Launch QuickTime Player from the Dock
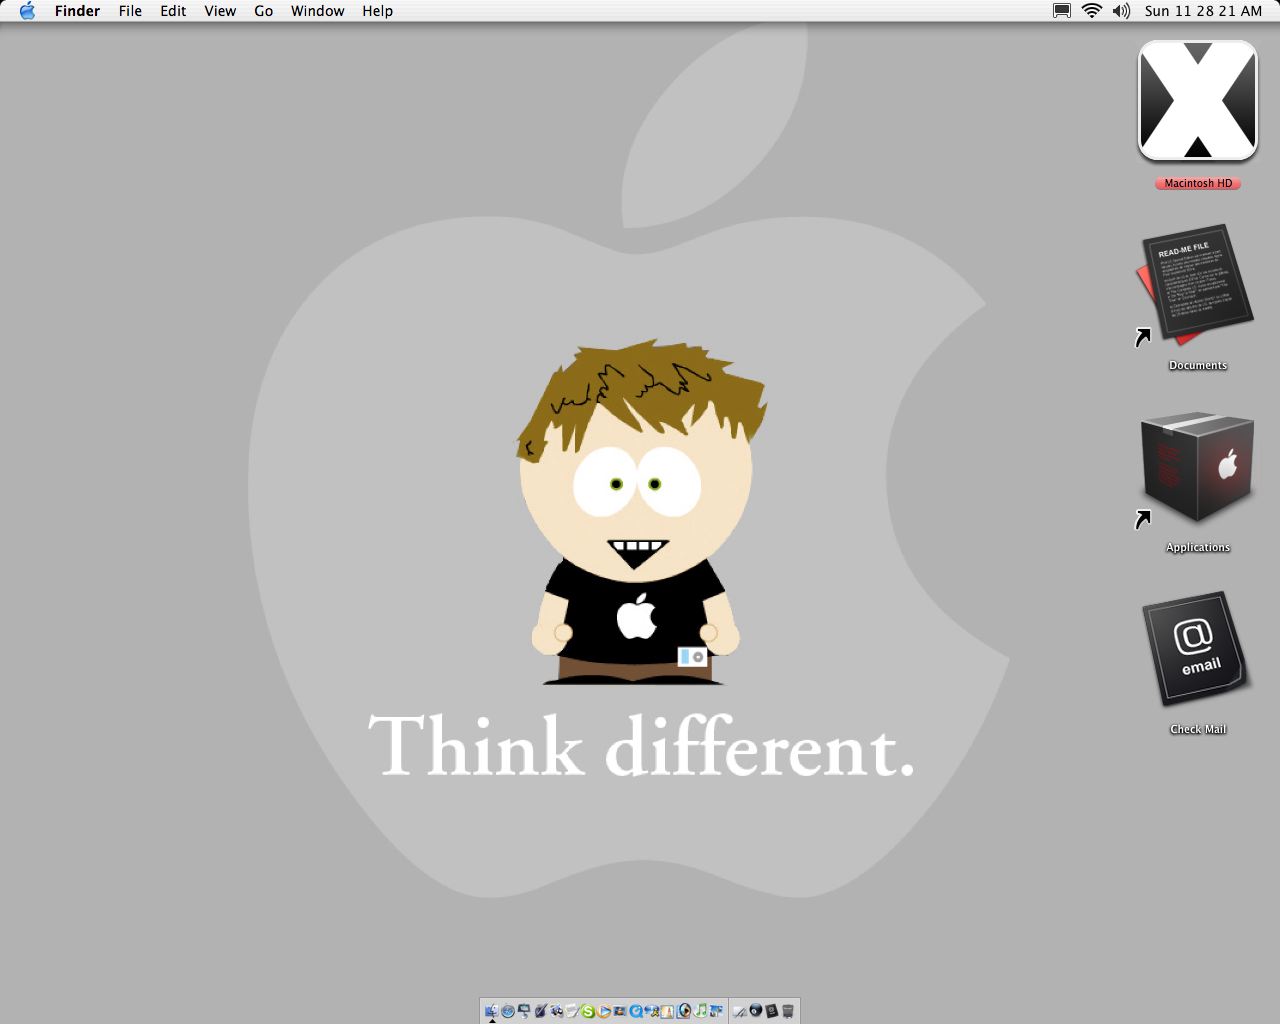Viewport: 1280px width, 1024px height. tap(636, 1011)
